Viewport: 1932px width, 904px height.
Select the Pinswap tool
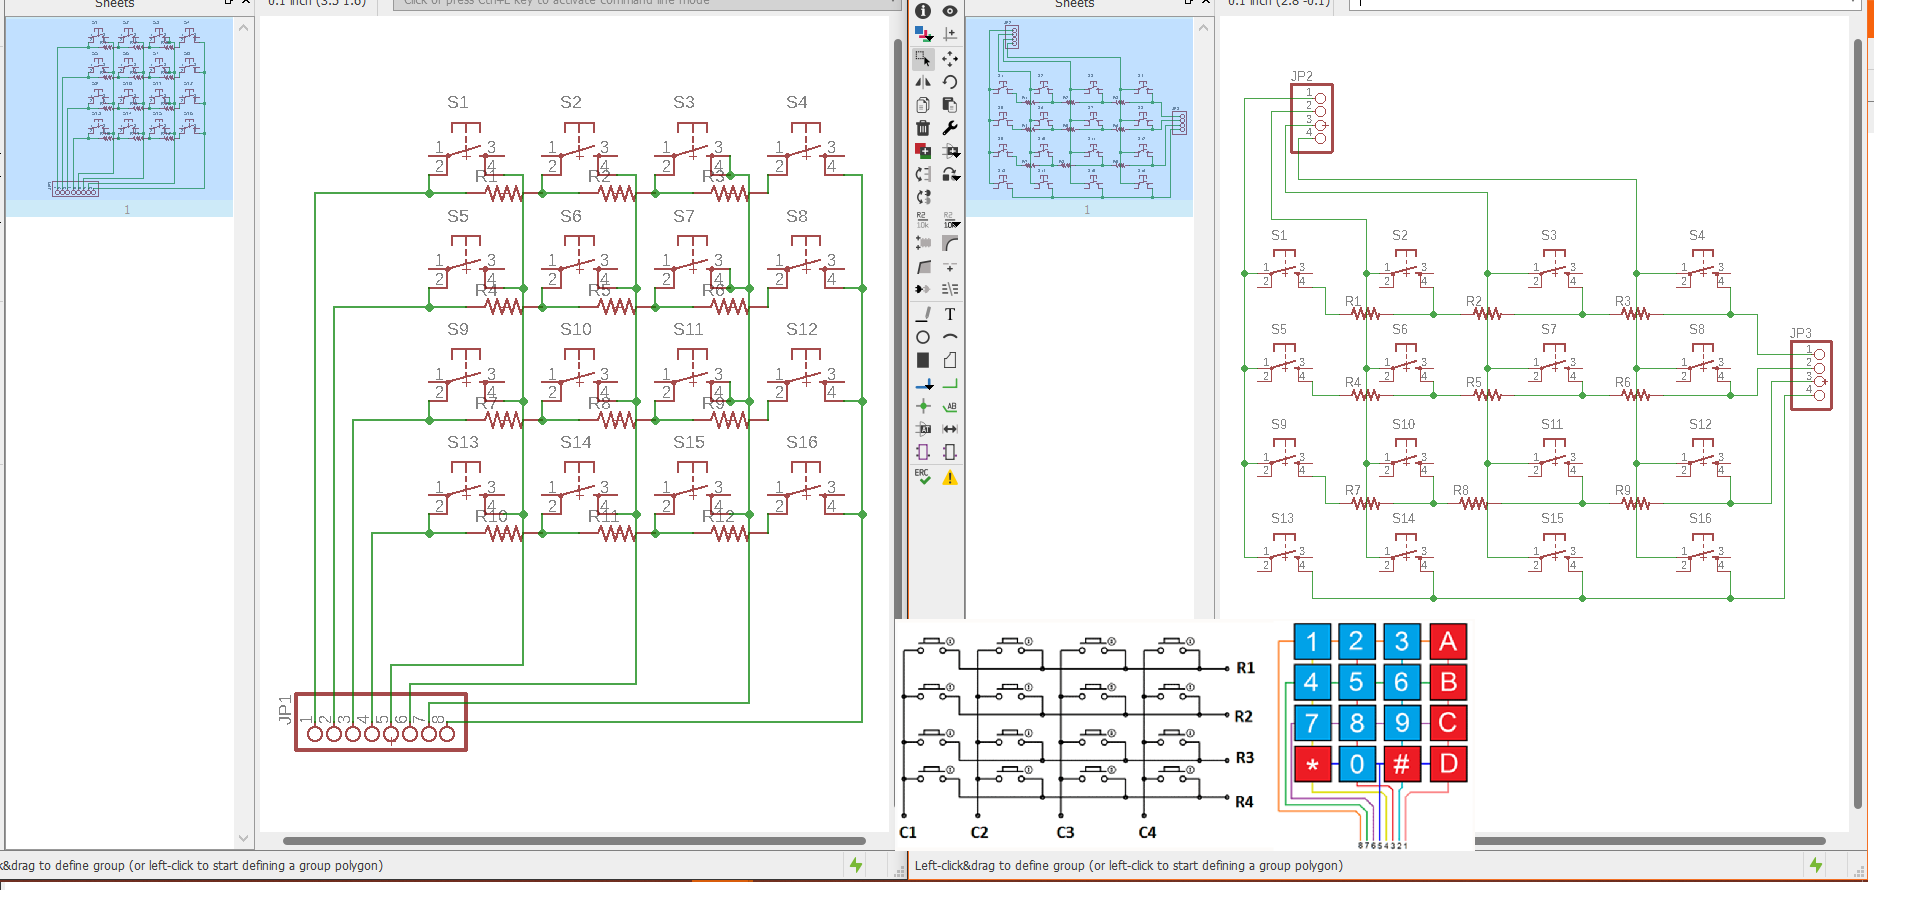pyautogui.click(x=923, y=174)
